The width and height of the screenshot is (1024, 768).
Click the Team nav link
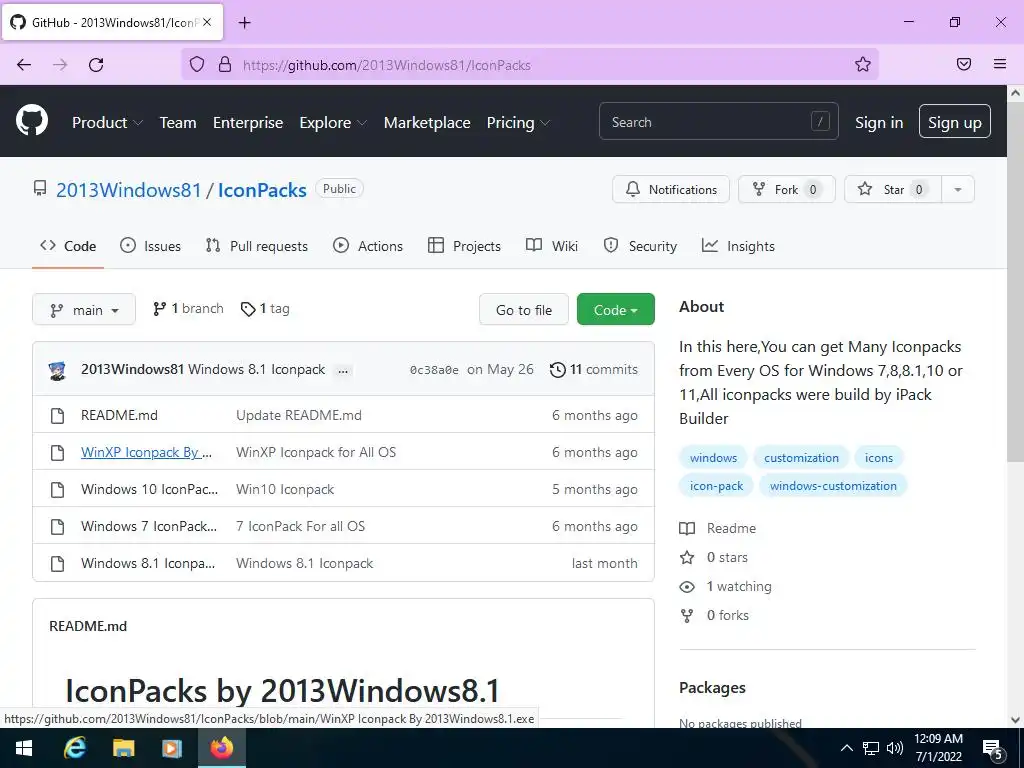178,122
